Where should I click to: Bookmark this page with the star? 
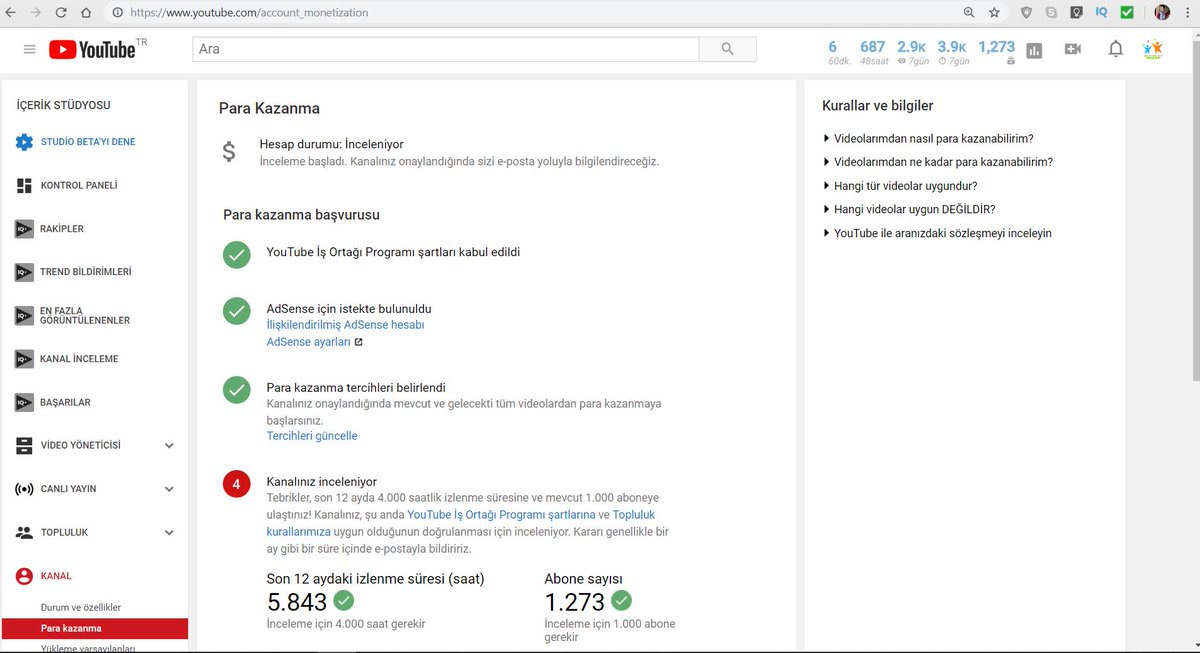[994, 13]
